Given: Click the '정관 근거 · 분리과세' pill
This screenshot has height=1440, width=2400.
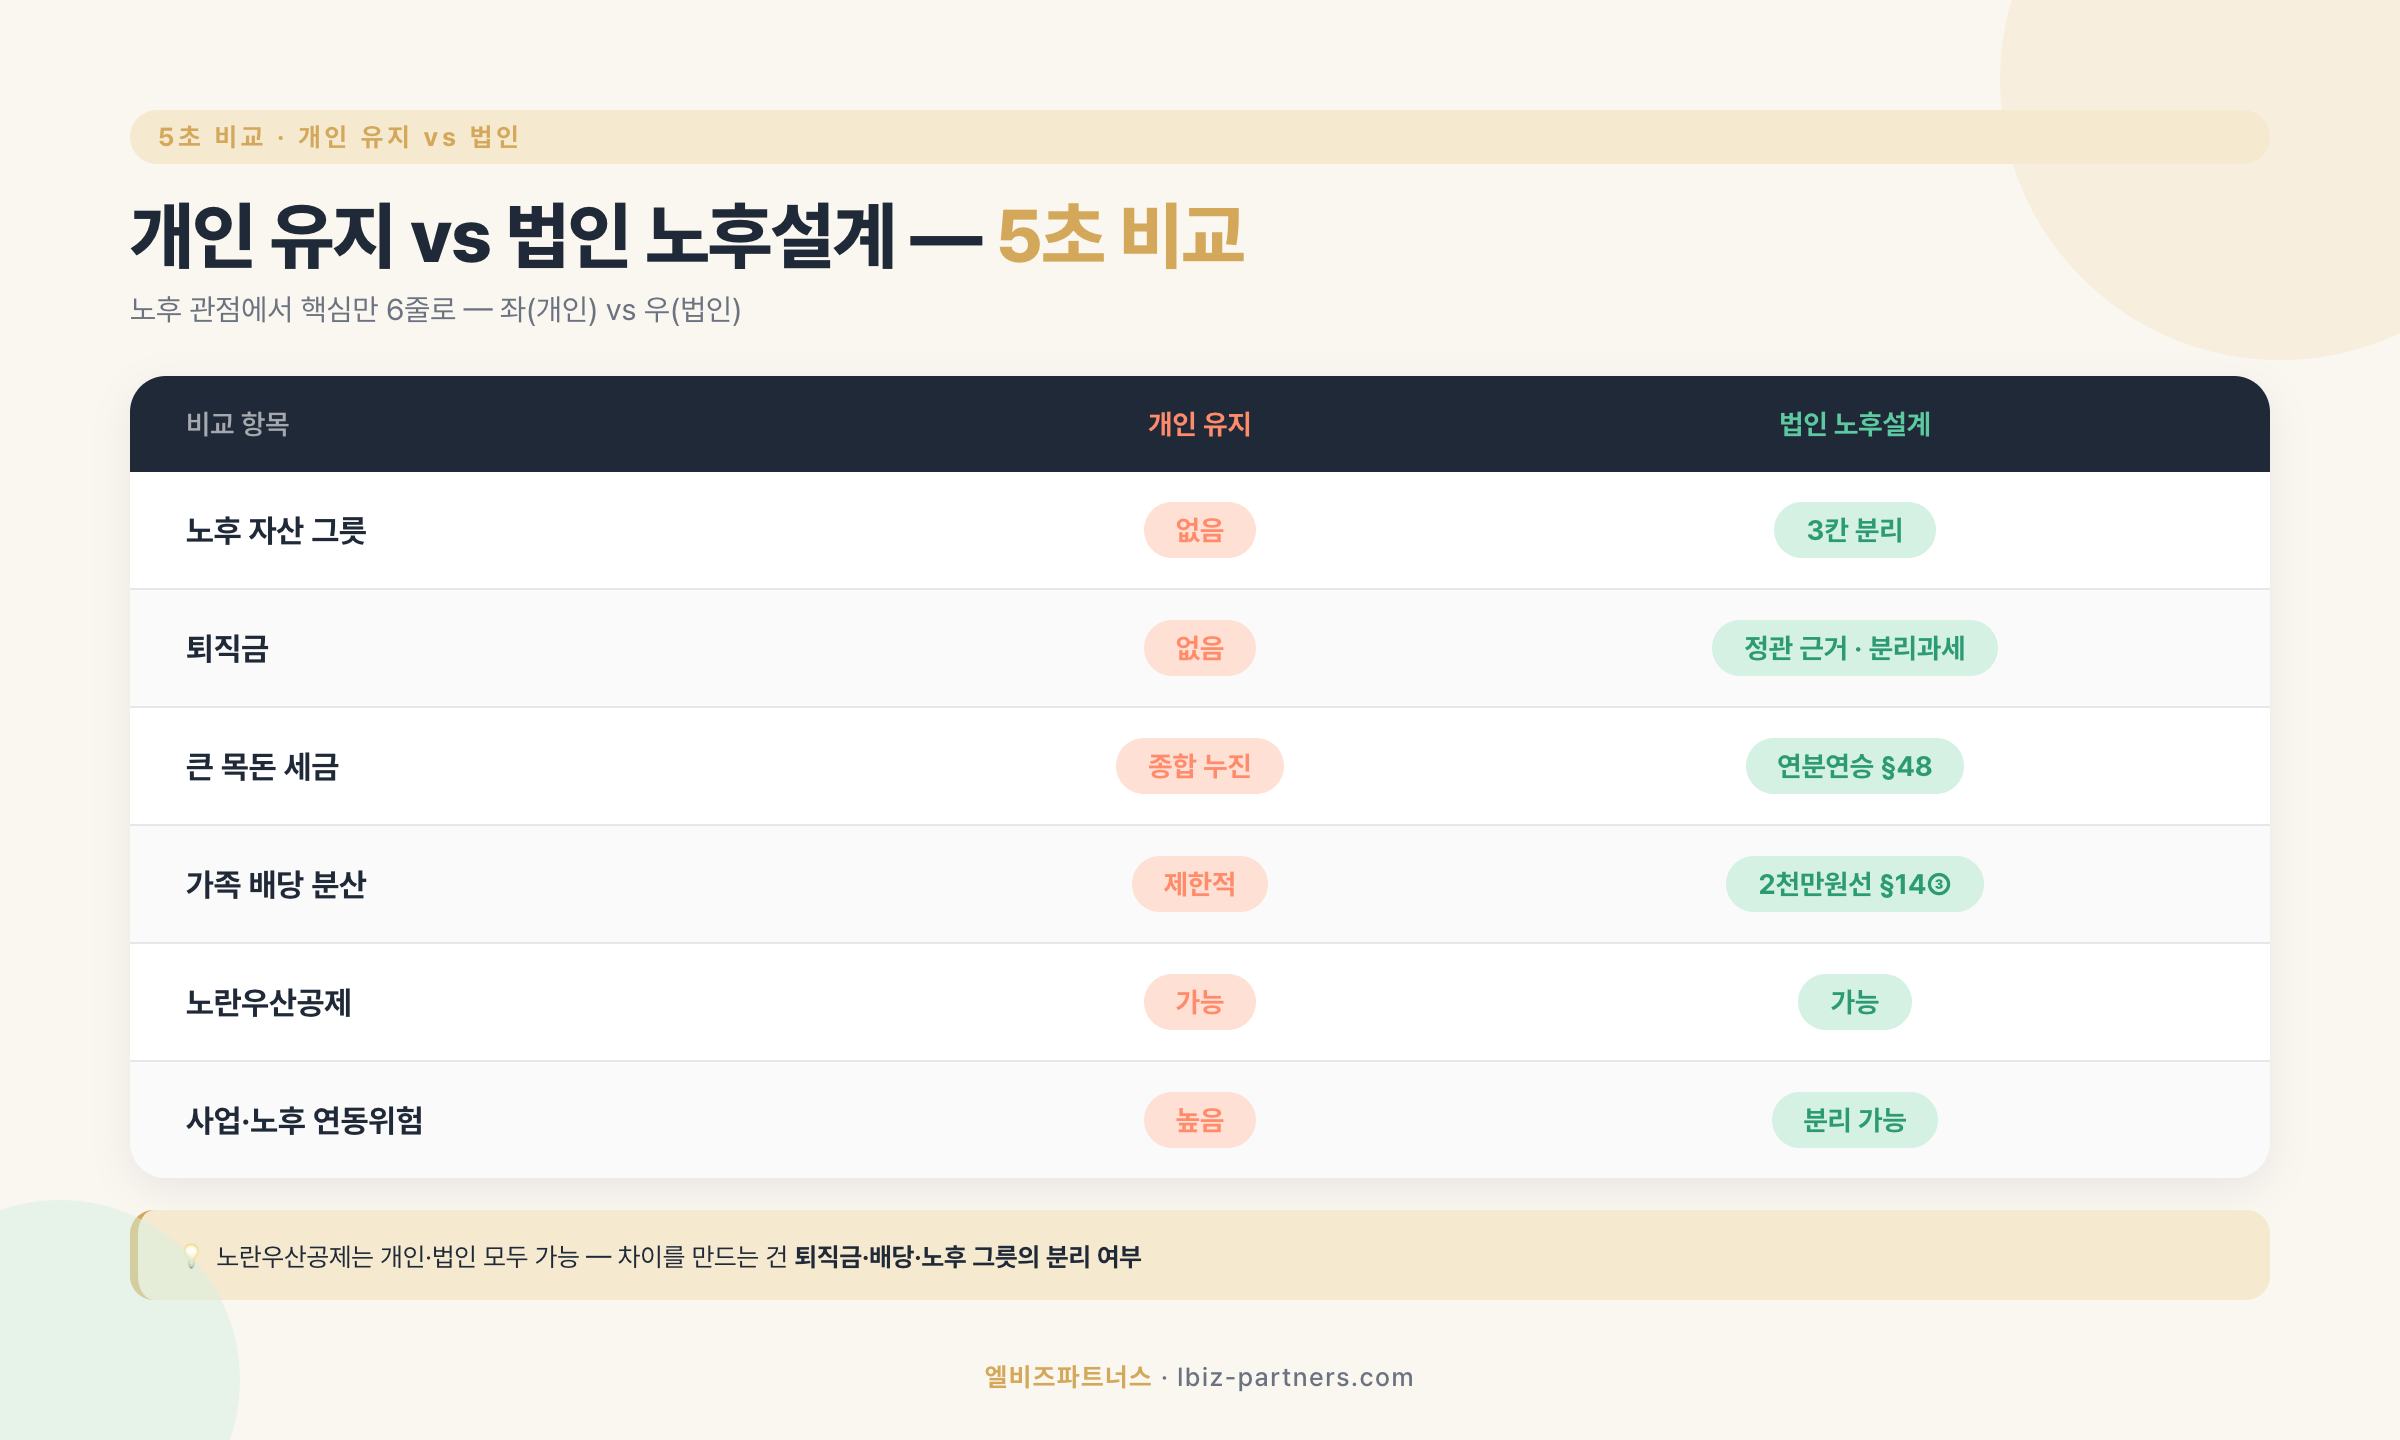Looking at the screenshot, I should pos(1854,648).
